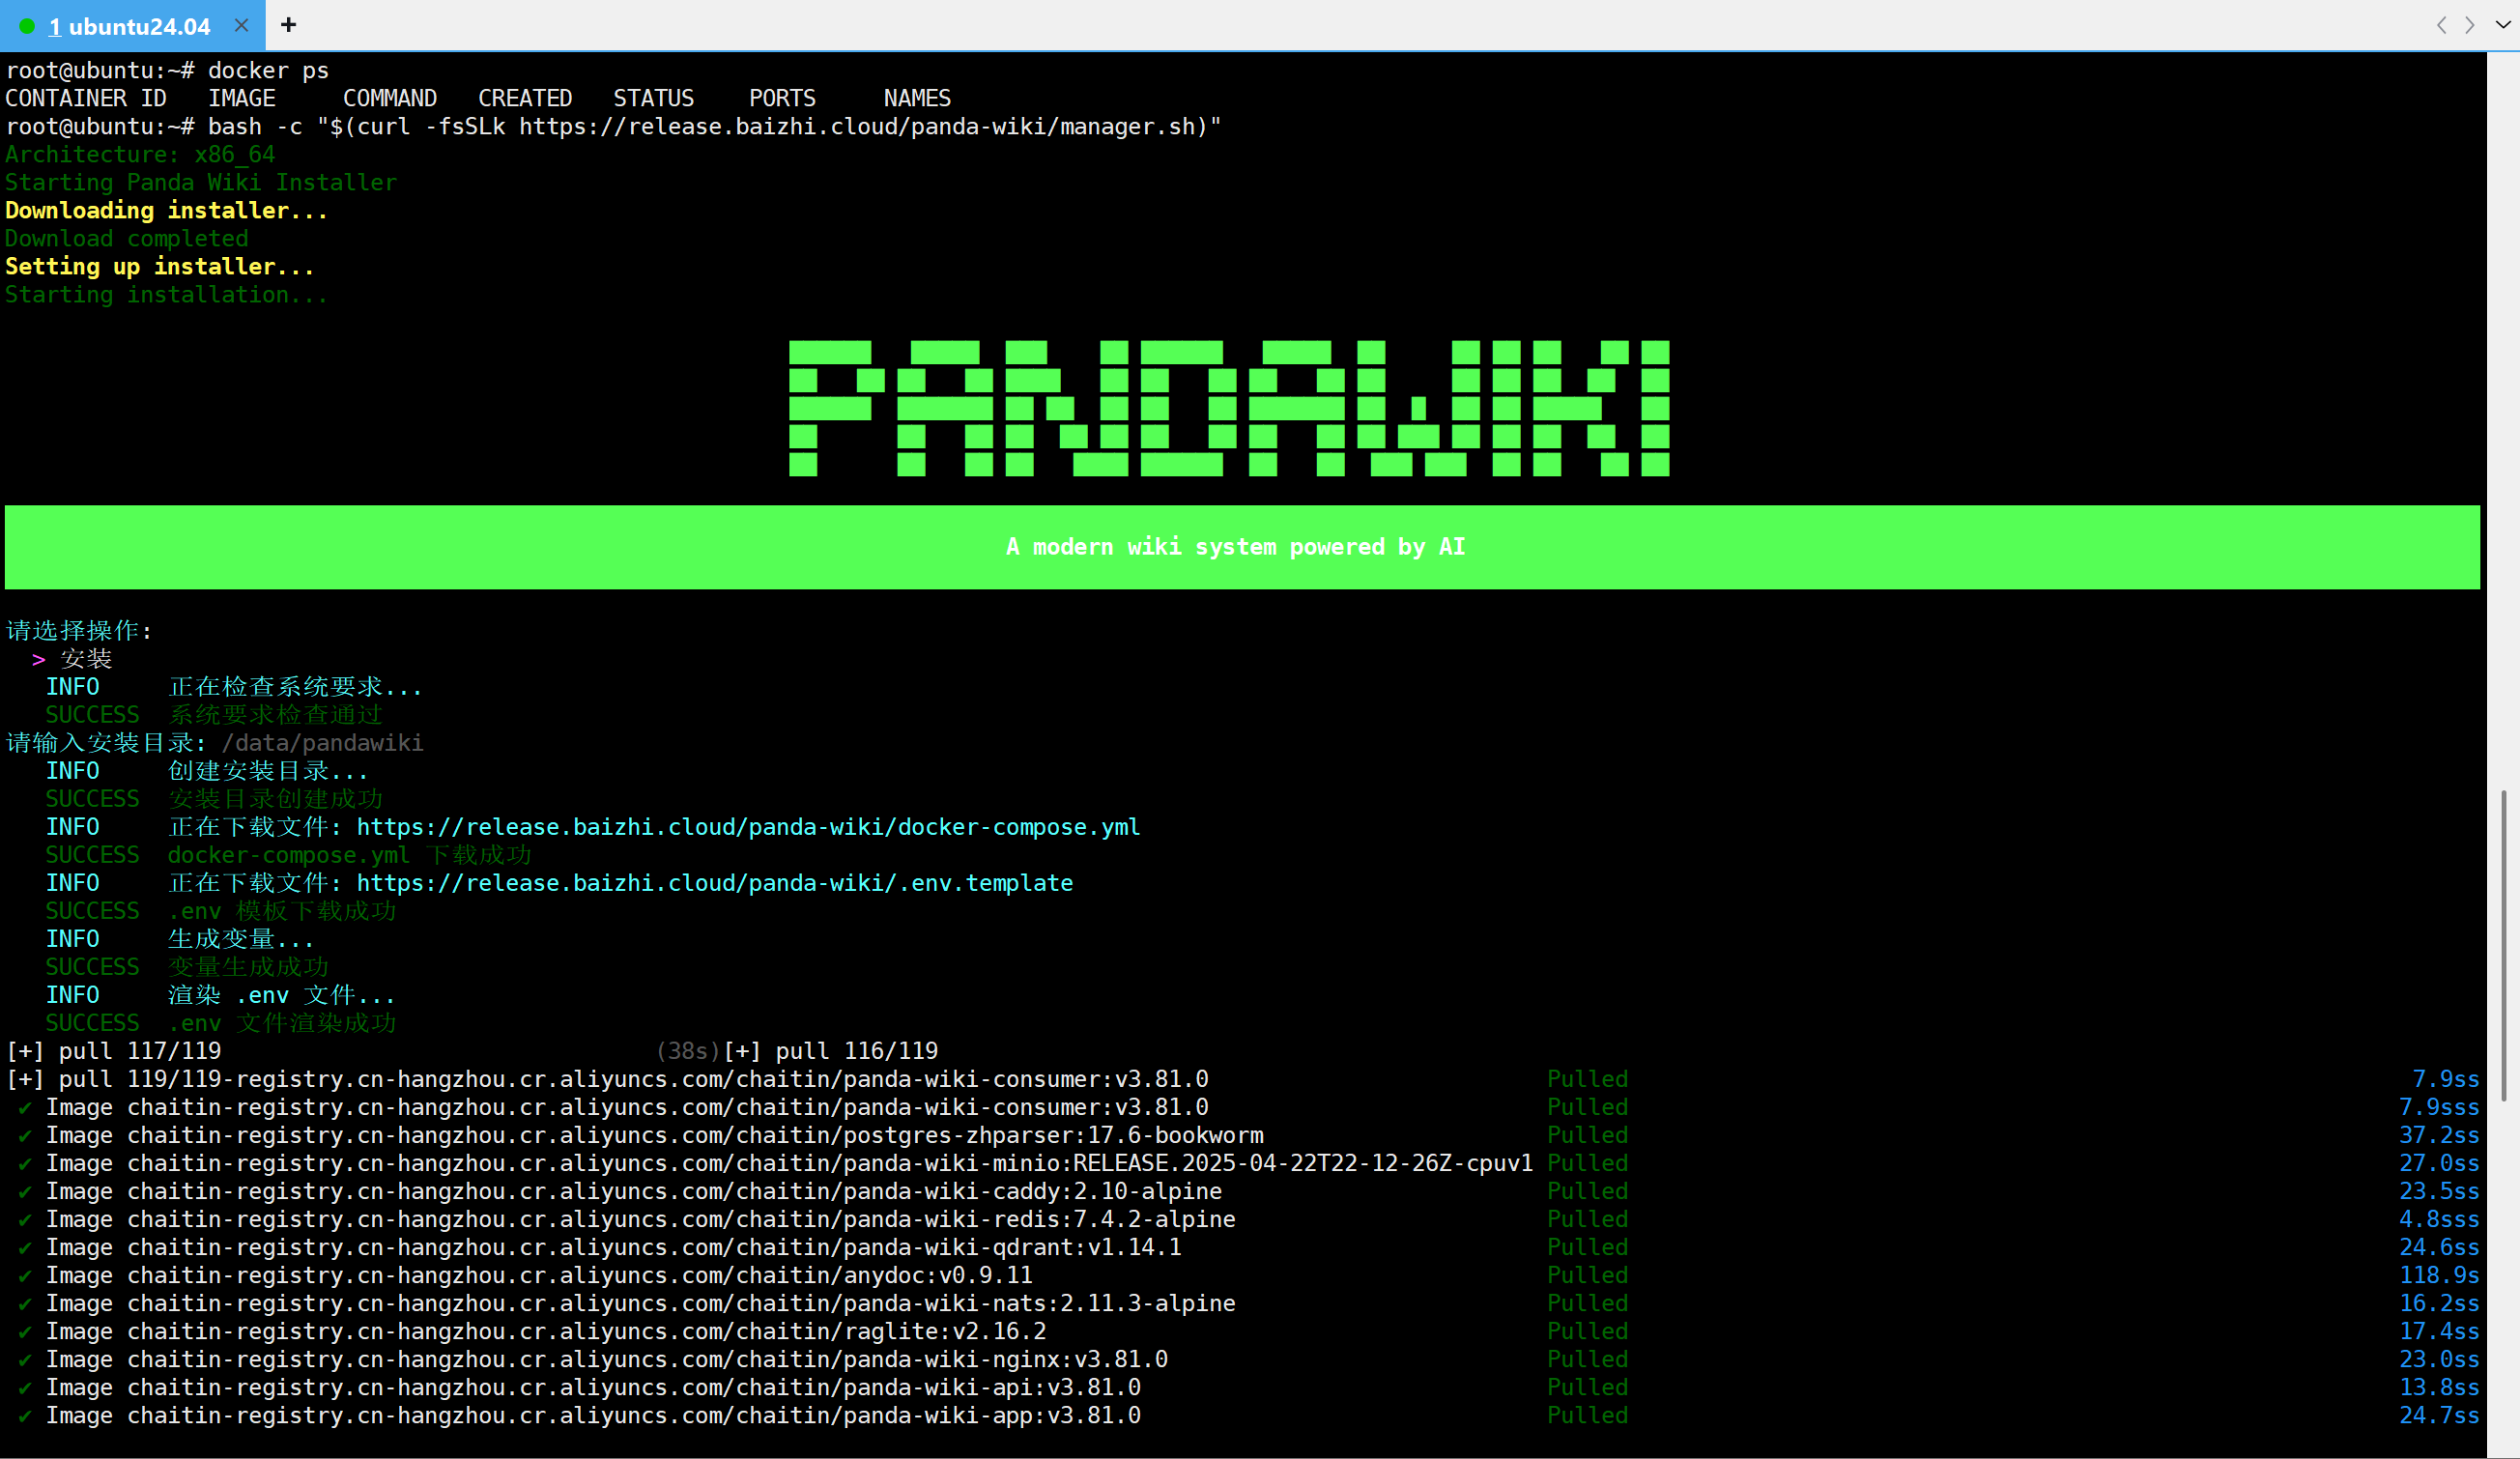Open a new tab with plus icon
2520x1459 pixels.
click(288, 25)
